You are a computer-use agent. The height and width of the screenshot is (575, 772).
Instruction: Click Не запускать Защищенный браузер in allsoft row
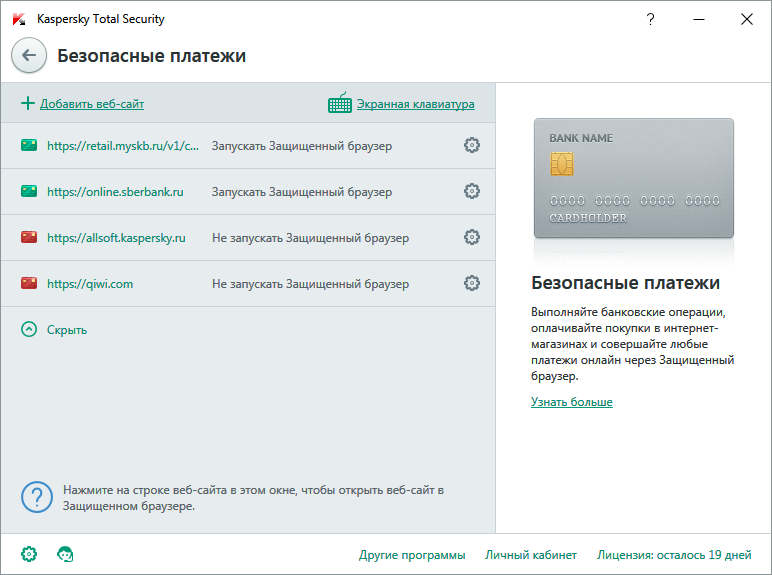(x=310, y=238)
